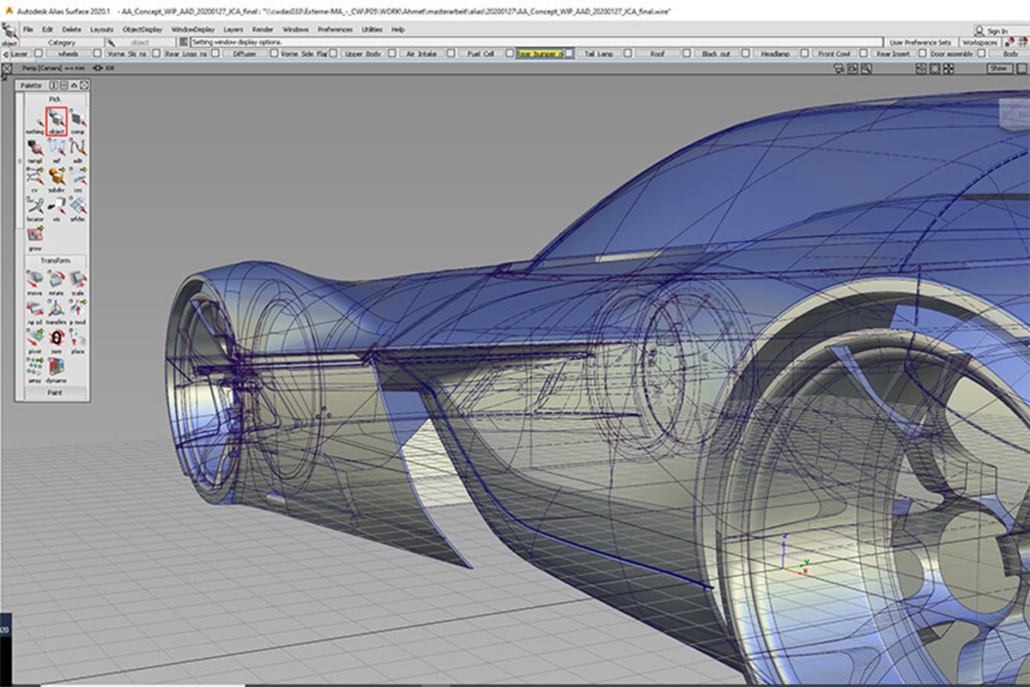The width and height of the screenshot is (1030, 687).
Task: Select the Pick subdiv tool
Action: (x=56, y=180)
